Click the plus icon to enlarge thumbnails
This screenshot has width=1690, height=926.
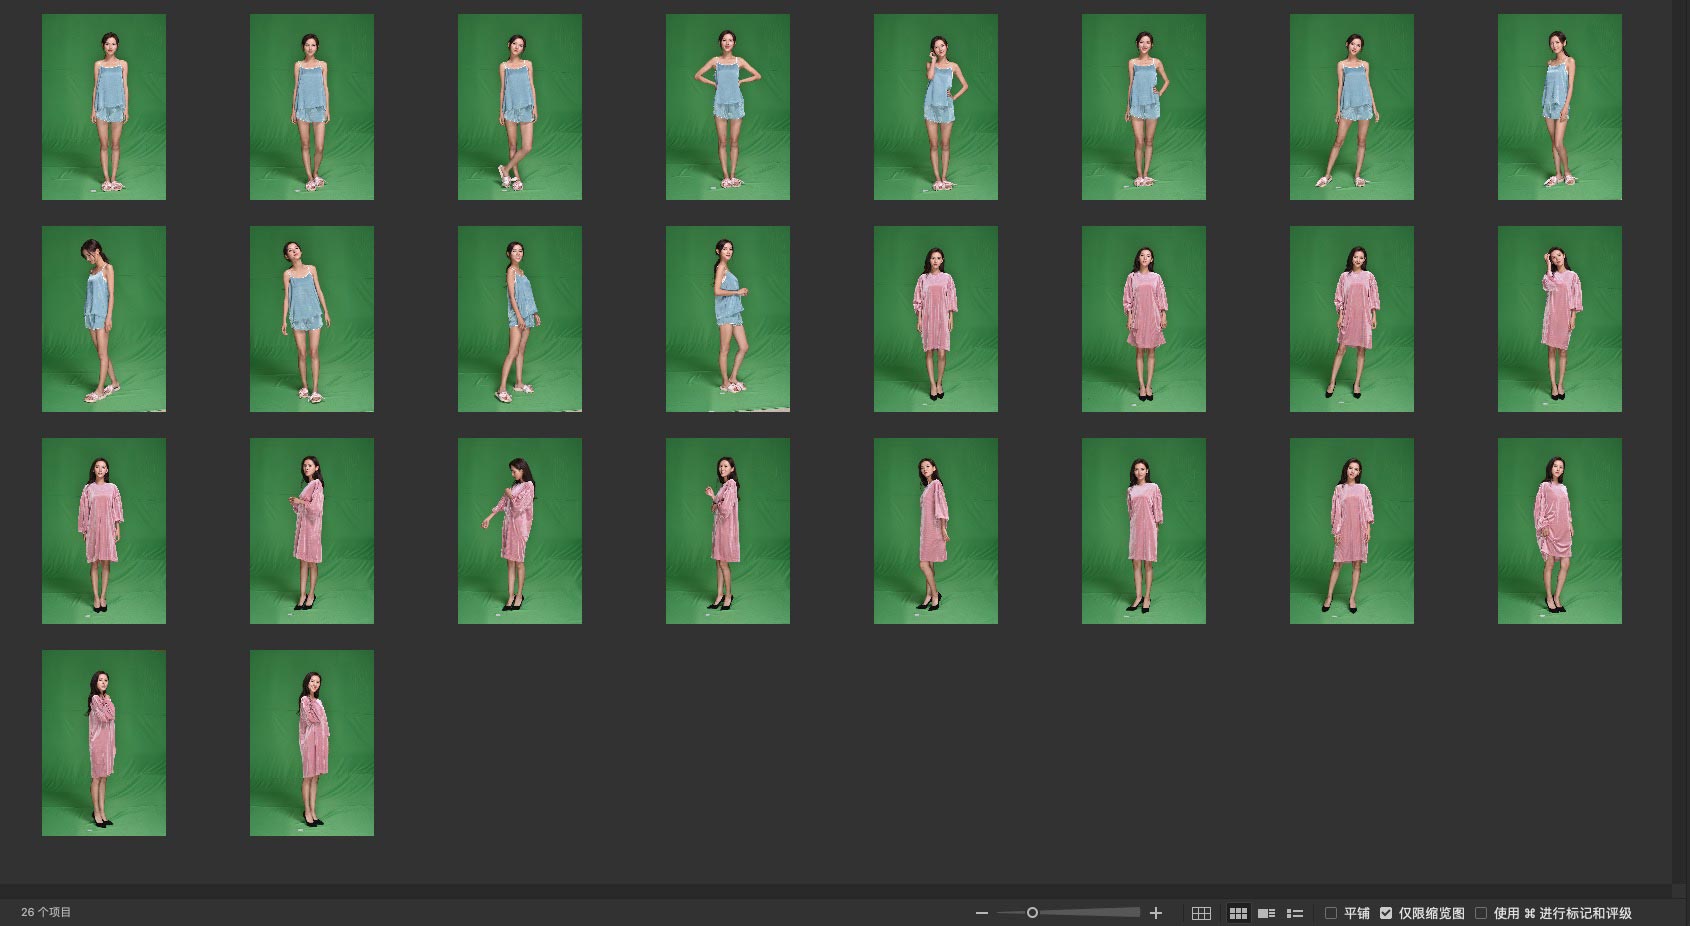[1156, 913]
